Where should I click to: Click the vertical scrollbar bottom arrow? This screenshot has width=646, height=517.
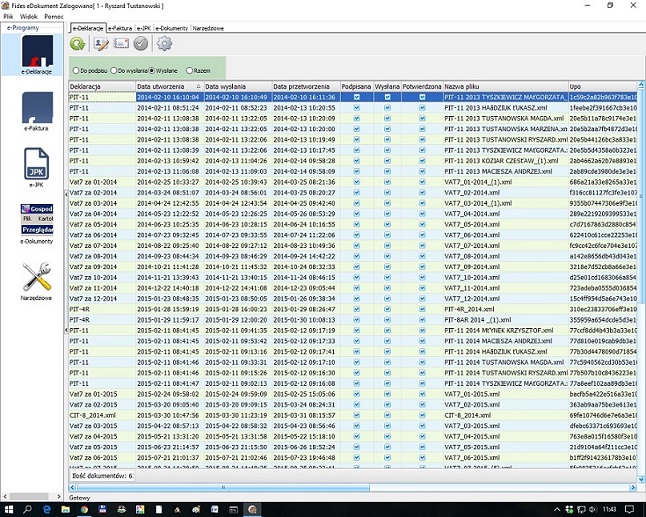pyautogui.click(x=641, y=480)
